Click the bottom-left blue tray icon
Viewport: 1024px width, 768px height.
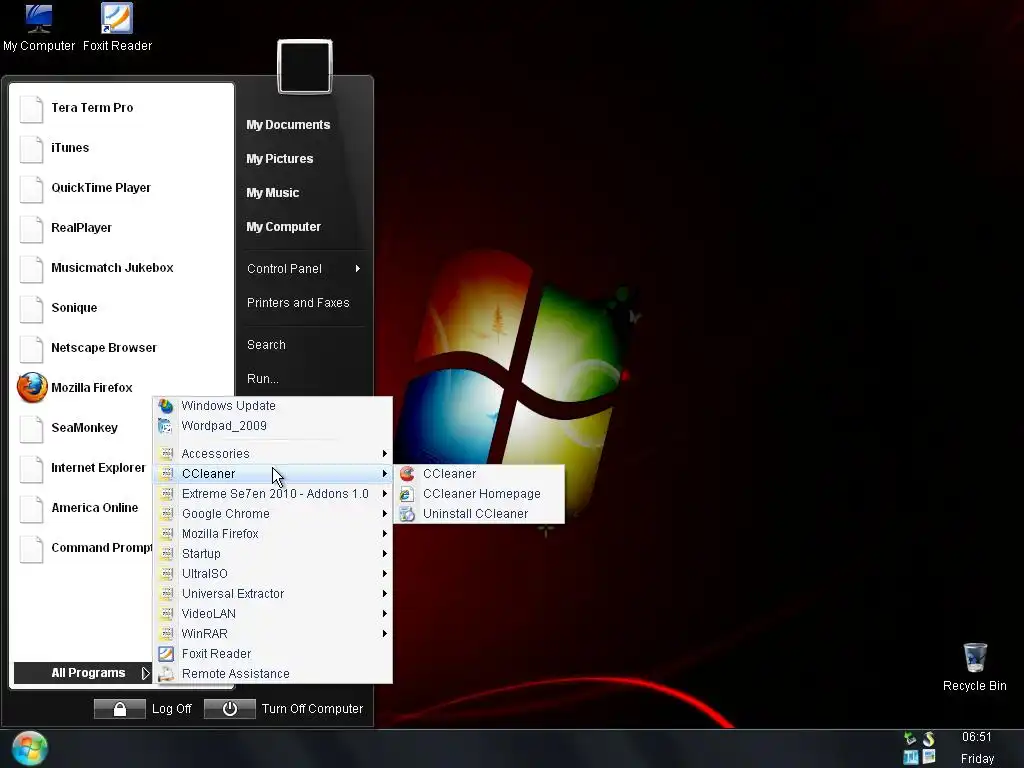[x=910, y=758]
